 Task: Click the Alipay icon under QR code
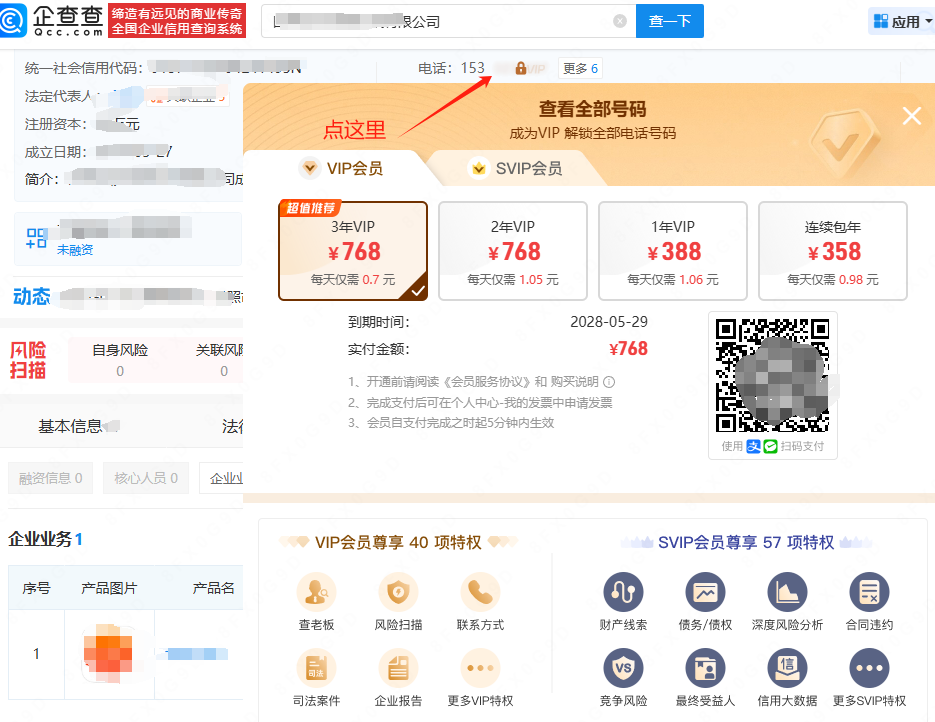pyautogui.click(x=753, y=447)
